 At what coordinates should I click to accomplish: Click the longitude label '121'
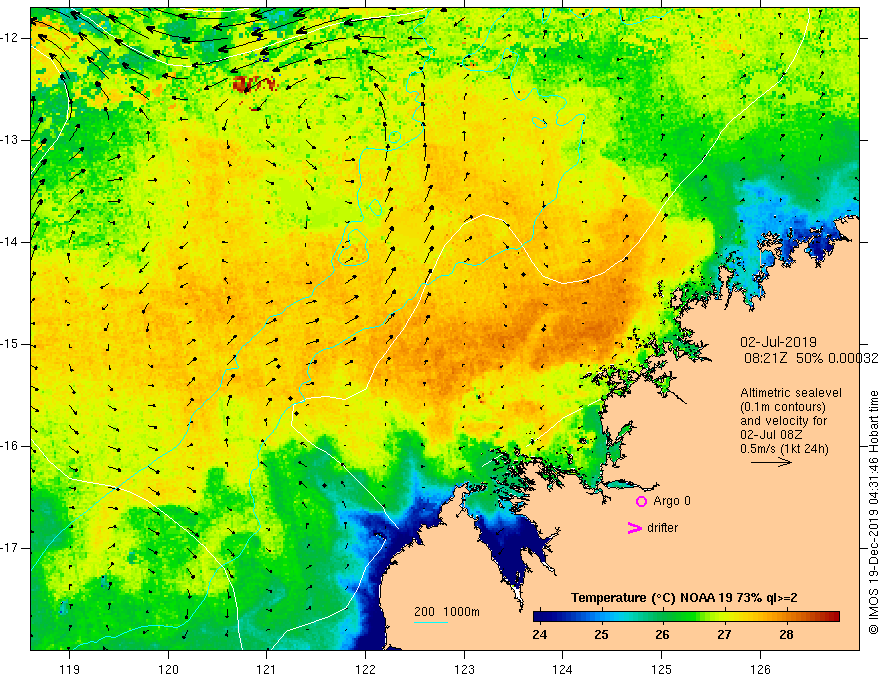(267, 669)
